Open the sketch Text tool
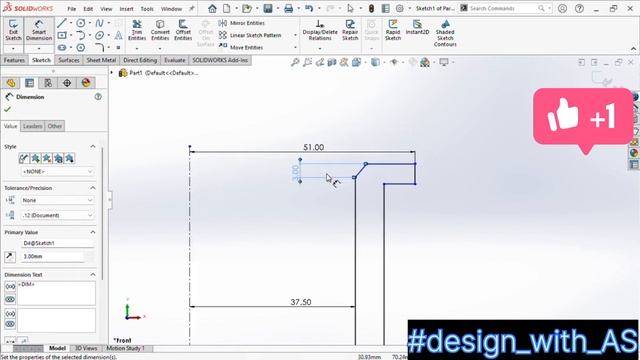 click(118, 36)
